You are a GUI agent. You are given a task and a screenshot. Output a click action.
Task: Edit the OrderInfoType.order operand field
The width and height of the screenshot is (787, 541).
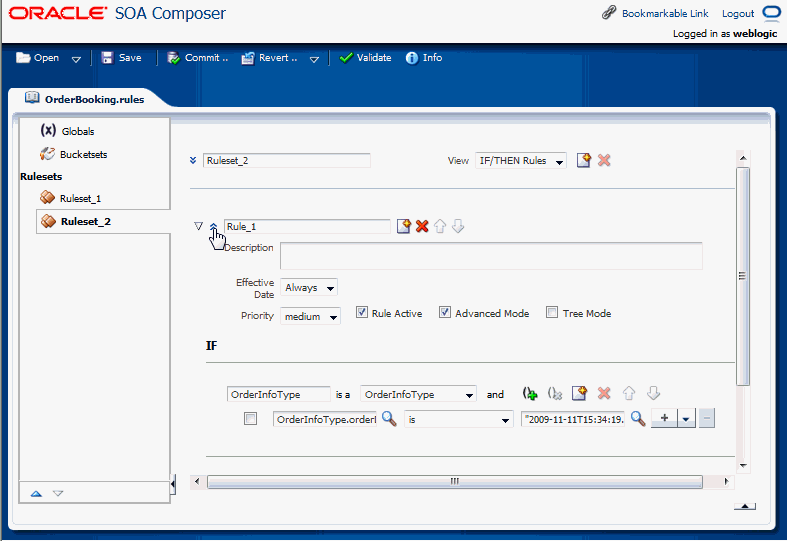point(325,419)
